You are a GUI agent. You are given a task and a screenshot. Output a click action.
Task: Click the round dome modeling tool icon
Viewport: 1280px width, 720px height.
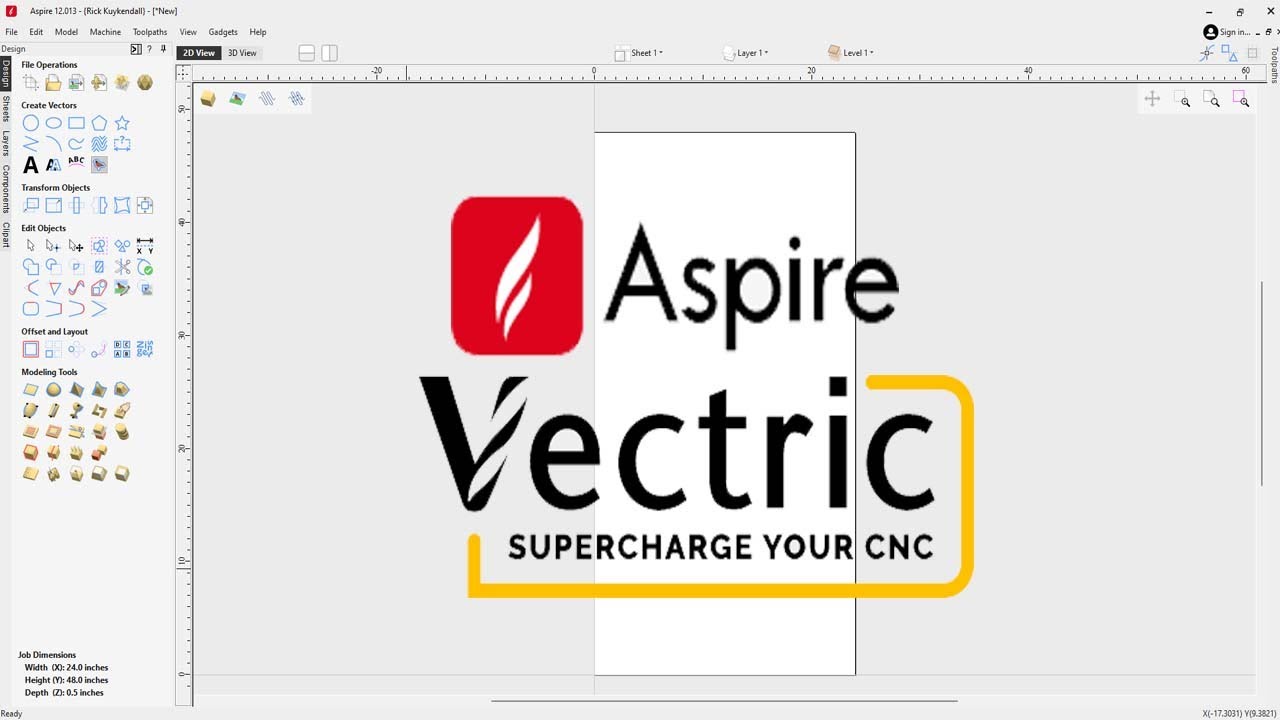[x=54, y=390]
